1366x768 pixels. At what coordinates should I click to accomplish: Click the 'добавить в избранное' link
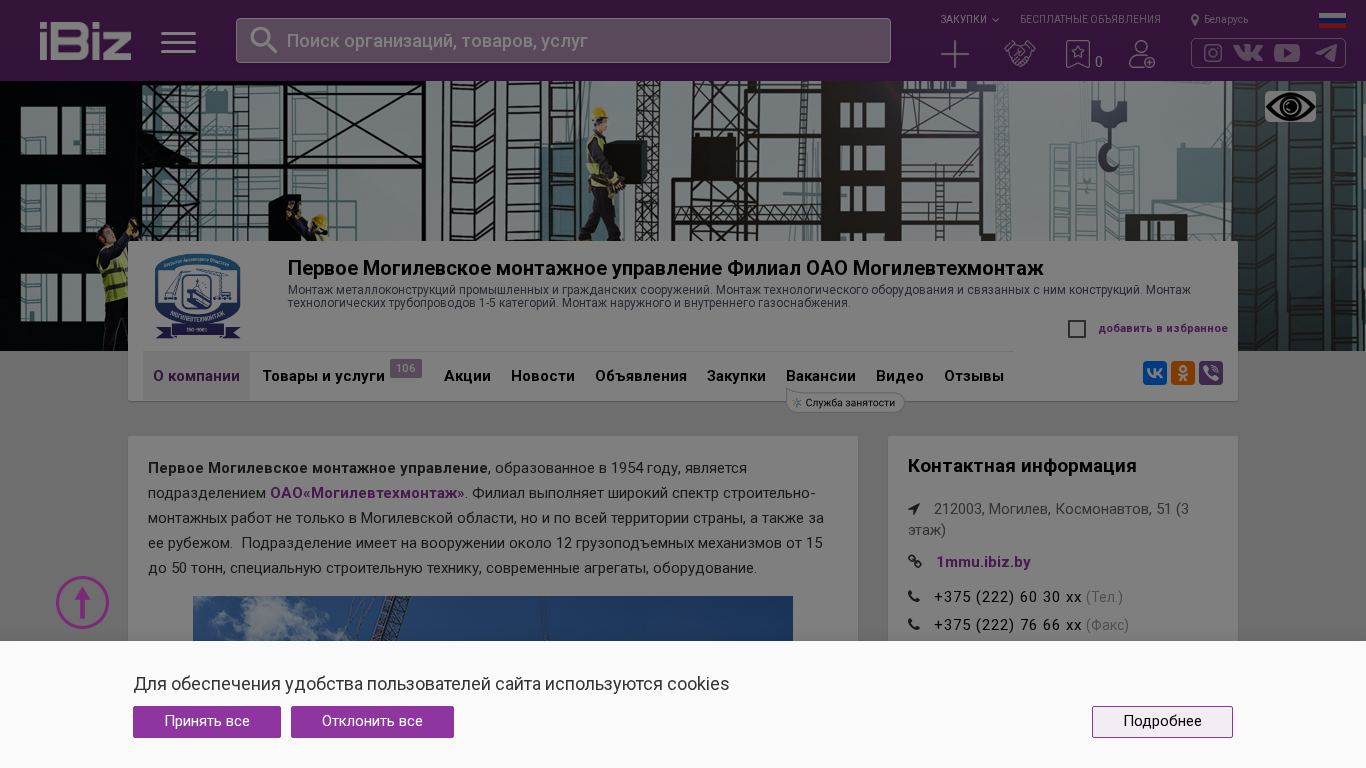pos(1163,328)
